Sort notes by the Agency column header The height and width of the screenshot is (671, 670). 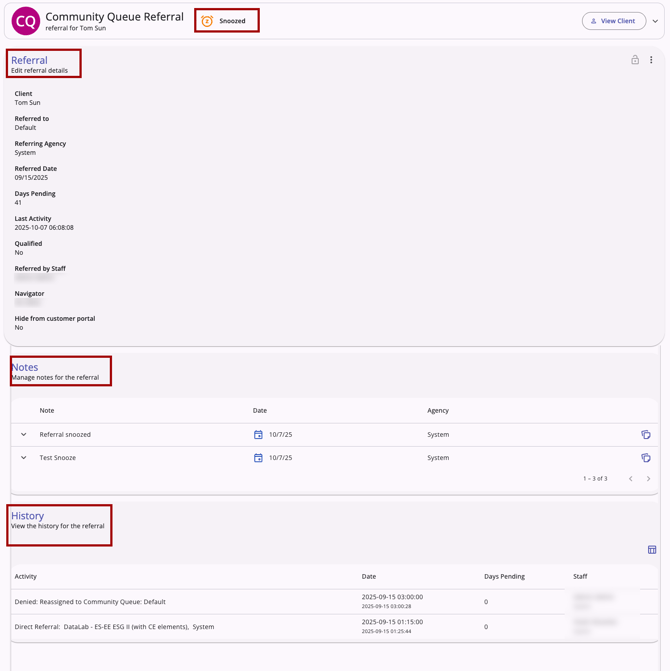[x=438, y=411]
